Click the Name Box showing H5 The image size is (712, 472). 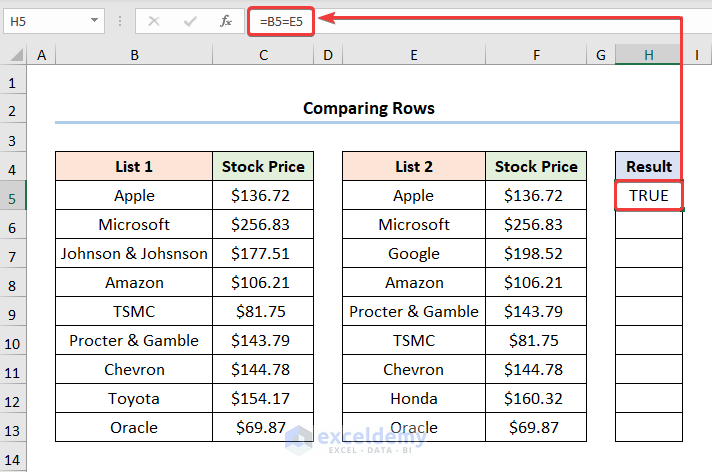coord(45,20)
